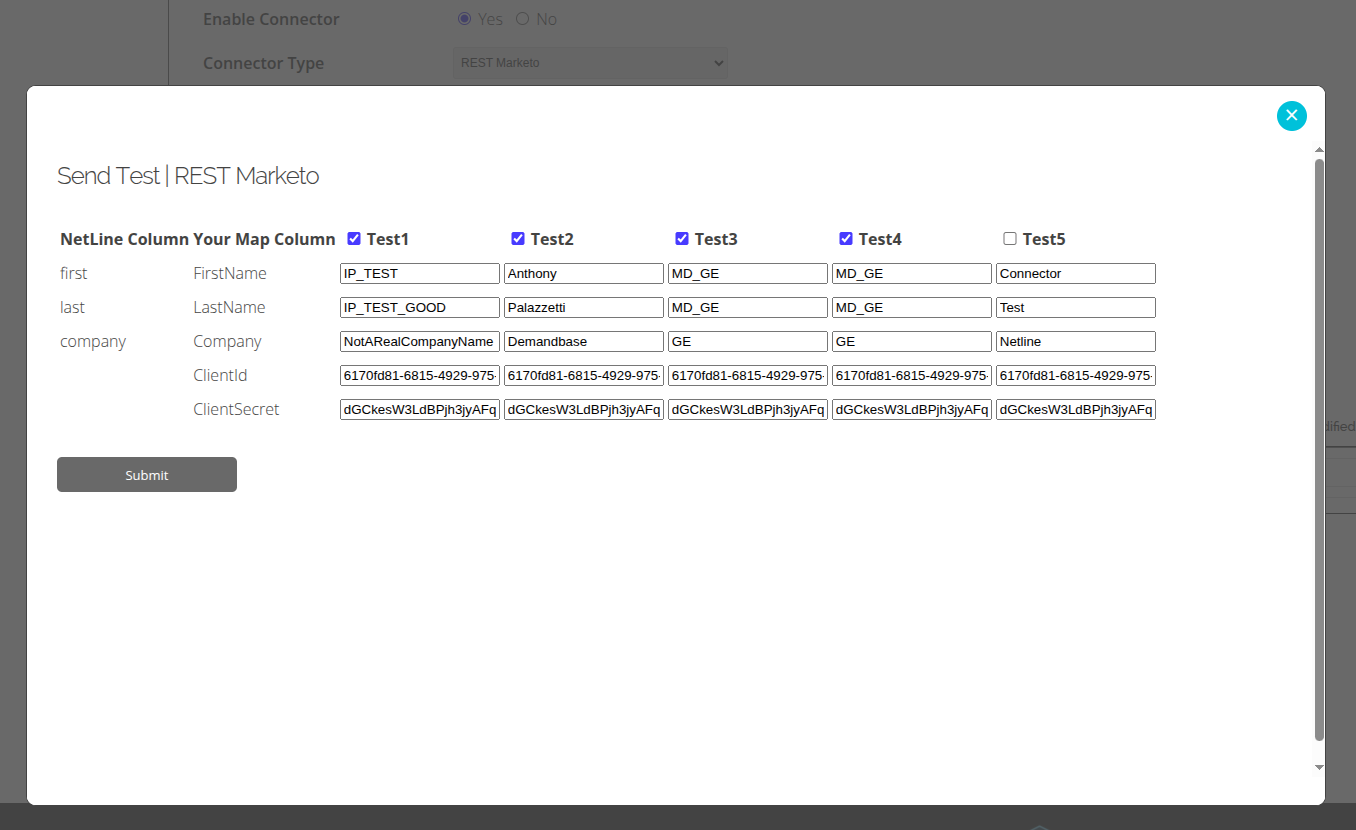The image size is (1356, 830).
Task: Click Test1 Company field NotARealCompanyName
Action: click(419, 342)
